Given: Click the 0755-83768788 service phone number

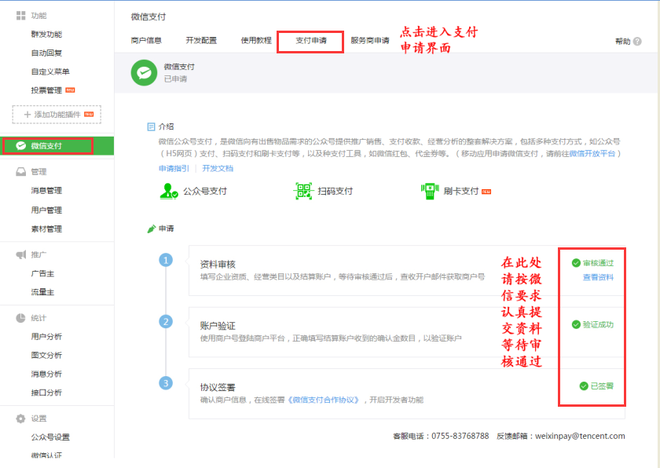Looking at the screenshot, I should [x=460, y=436].
